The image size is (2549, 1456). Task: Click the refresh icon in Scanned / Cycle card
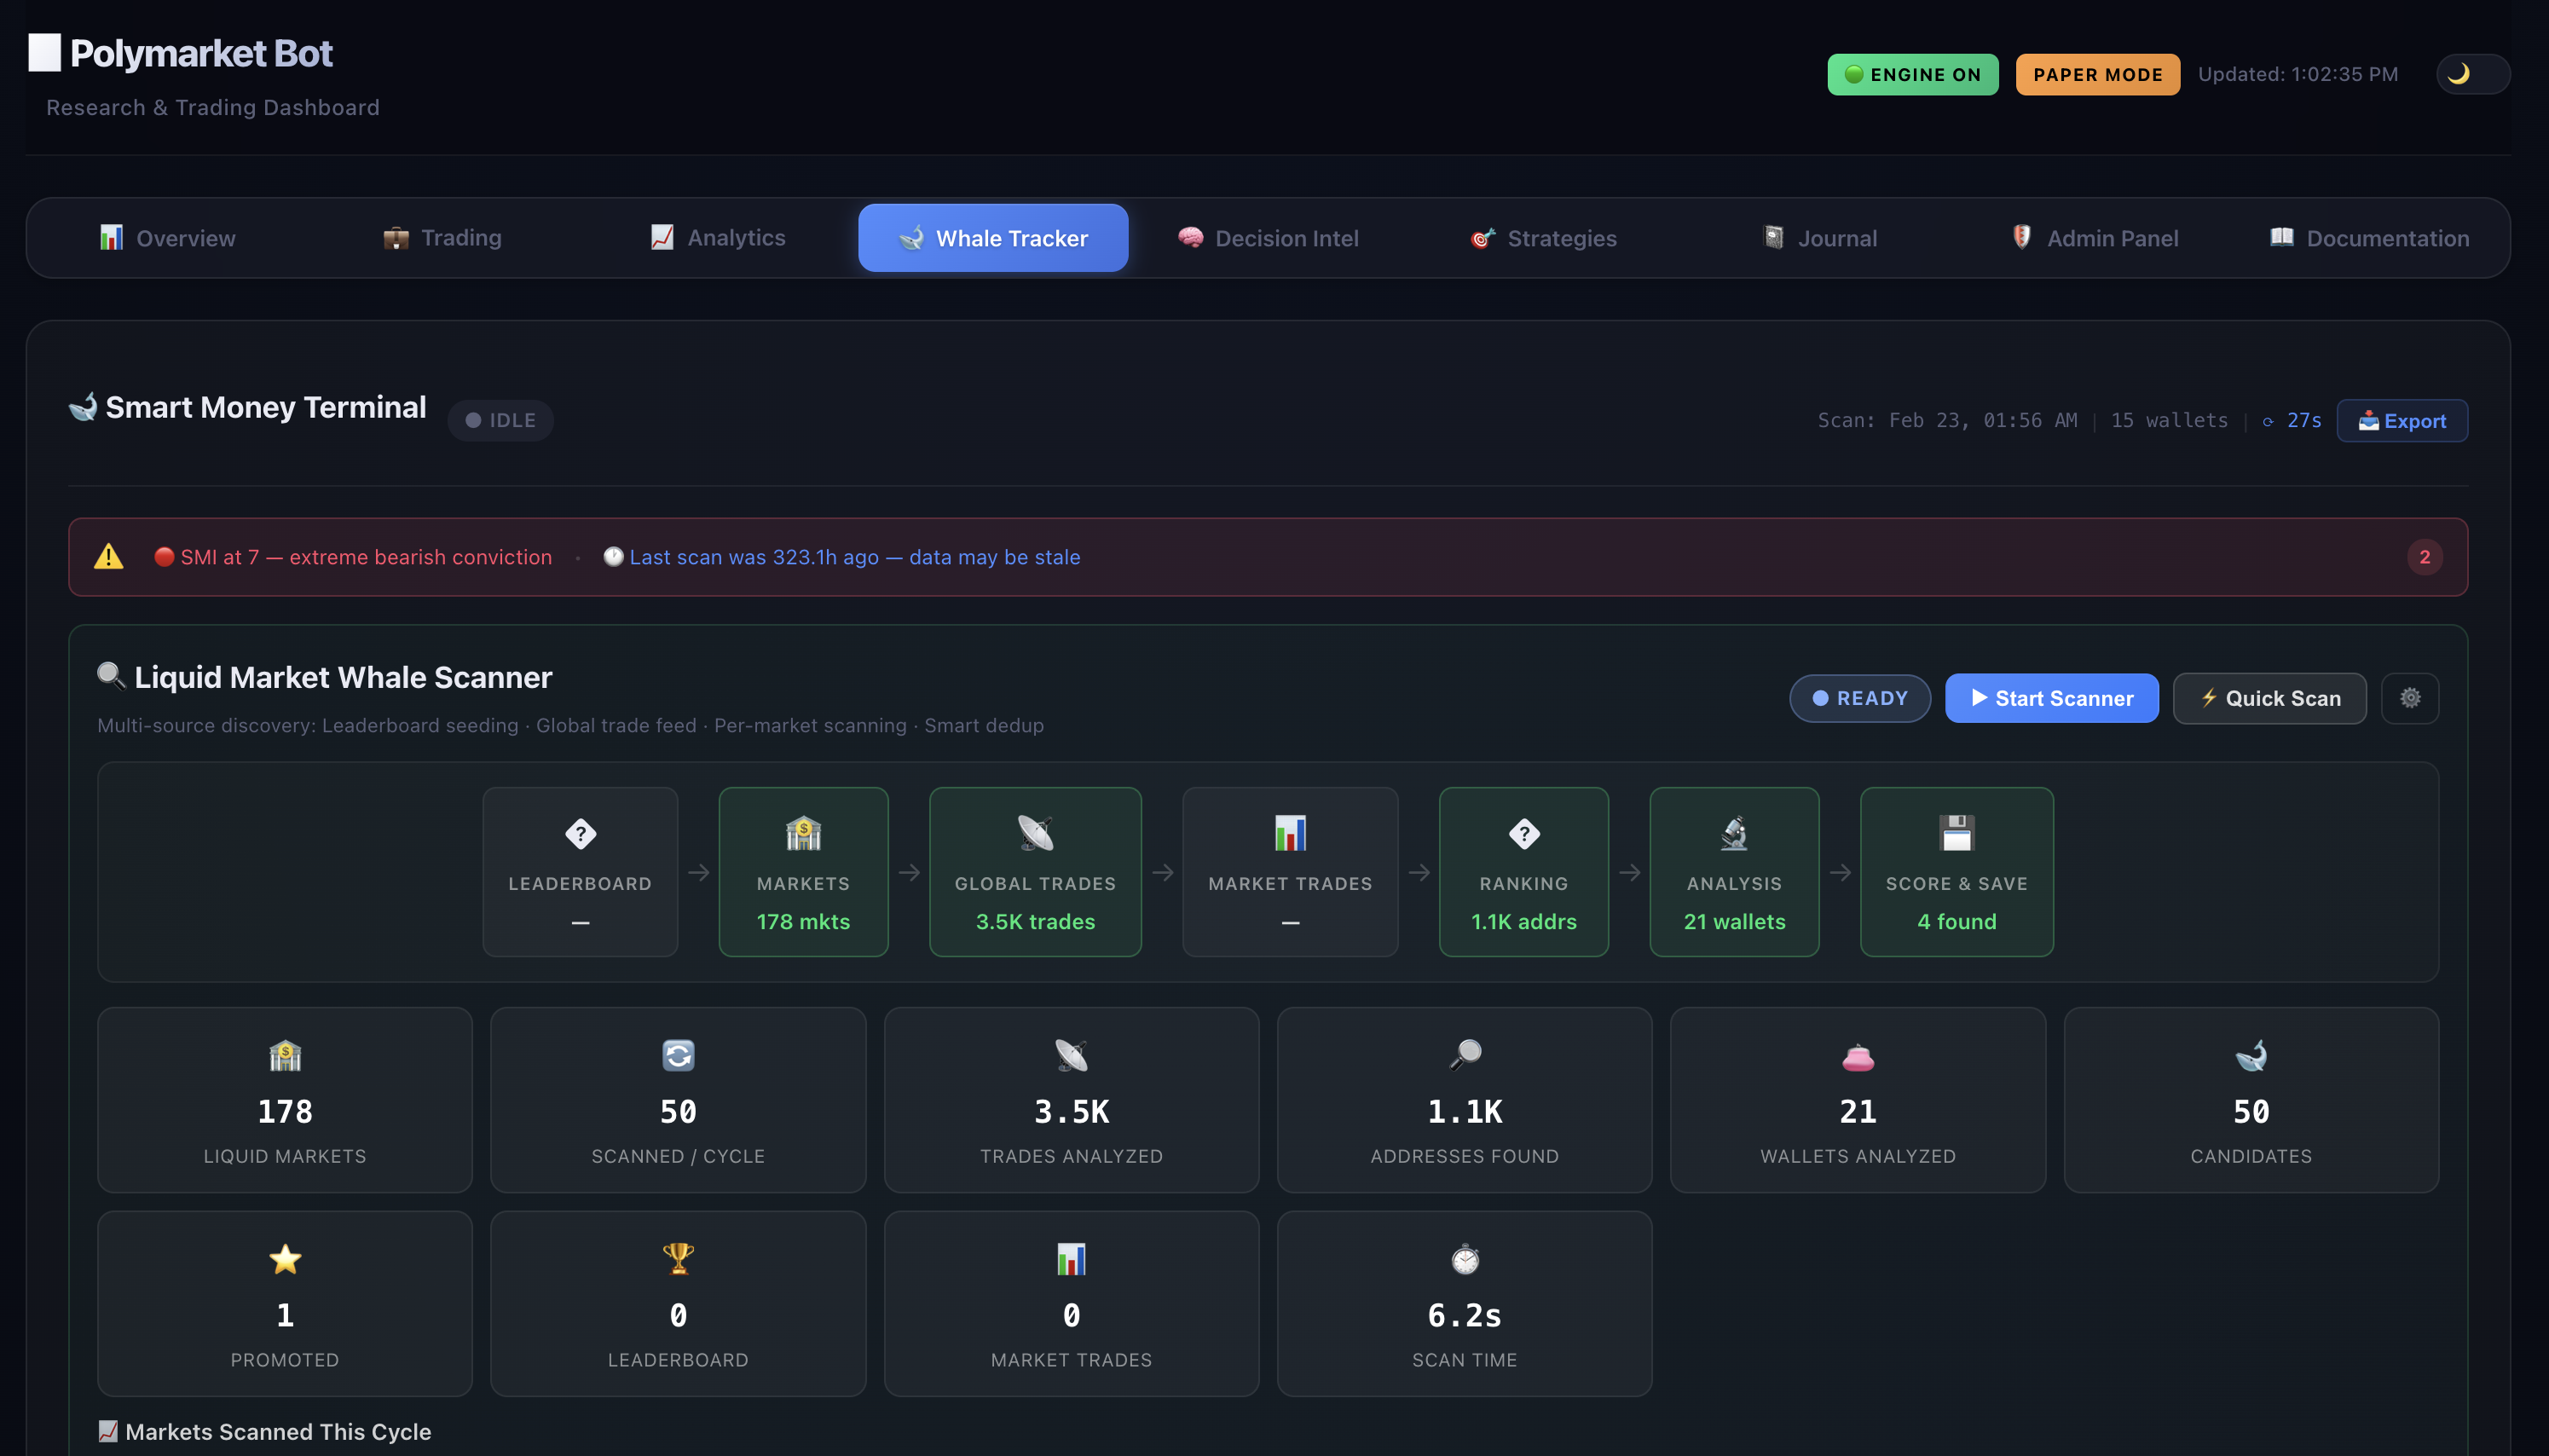click(678, 1055)
